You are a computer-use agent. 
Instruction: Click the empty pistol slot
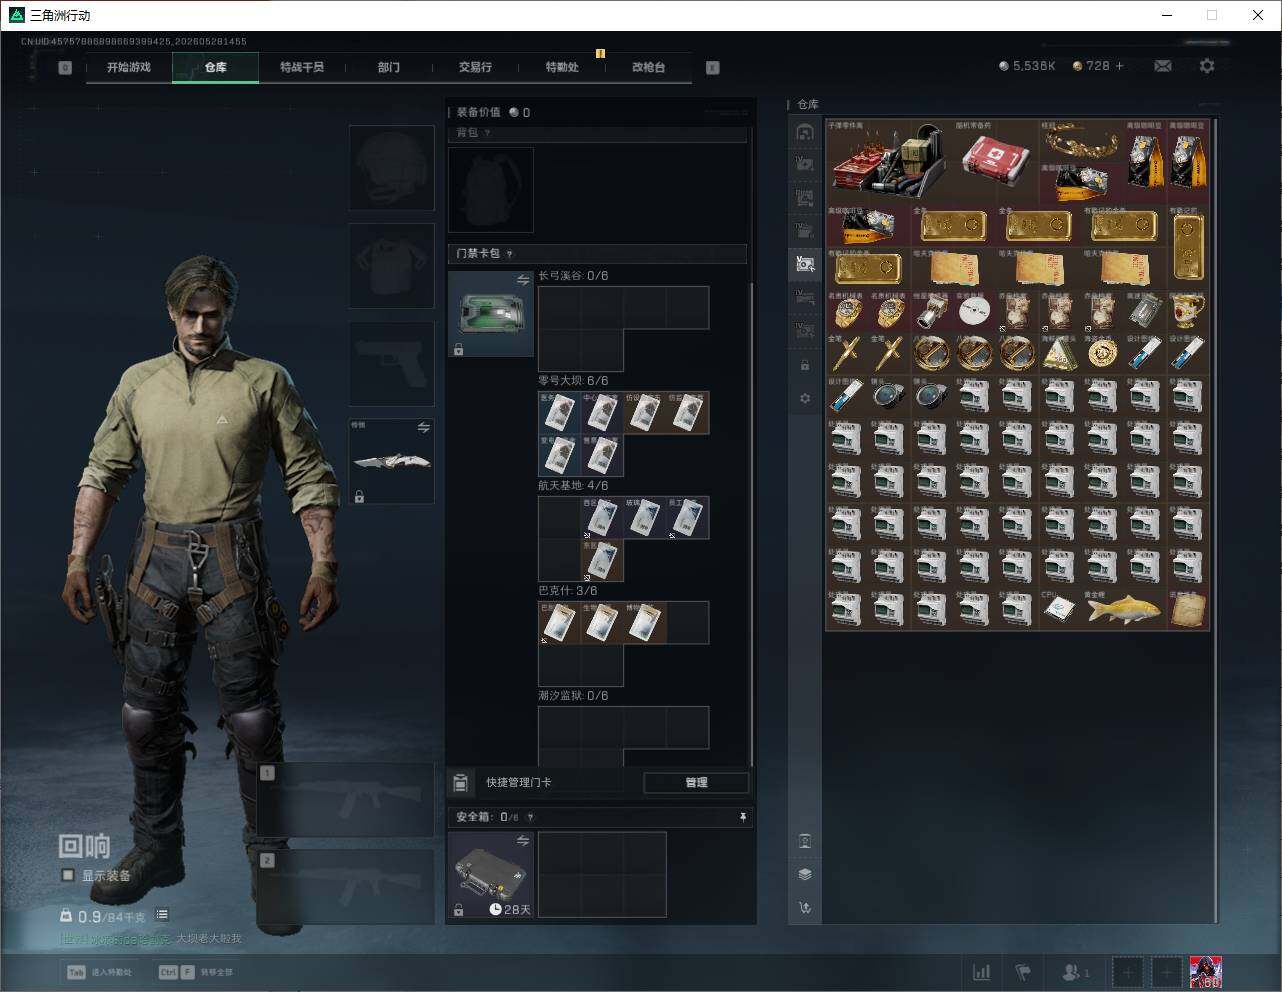tap(391, 363)
